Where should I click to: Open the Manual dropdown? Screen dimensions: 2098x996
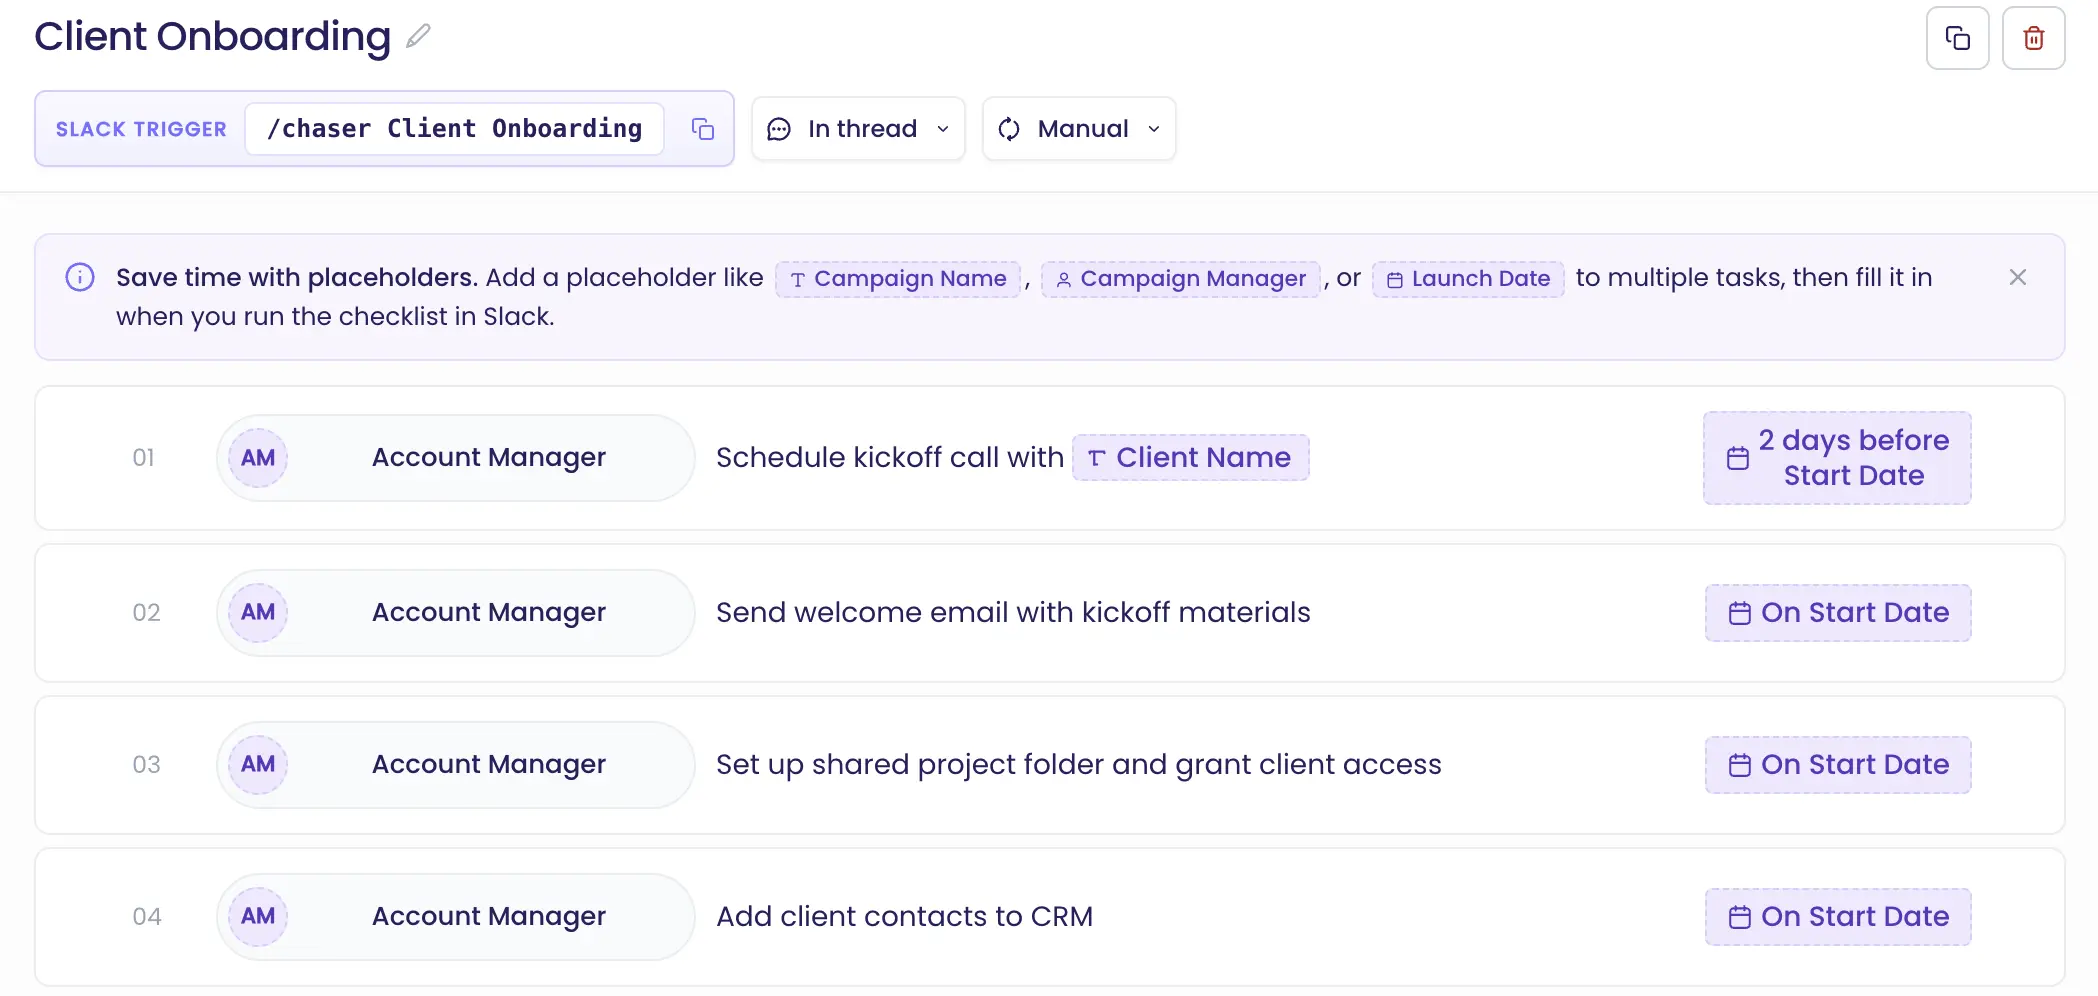[1079, 129]
